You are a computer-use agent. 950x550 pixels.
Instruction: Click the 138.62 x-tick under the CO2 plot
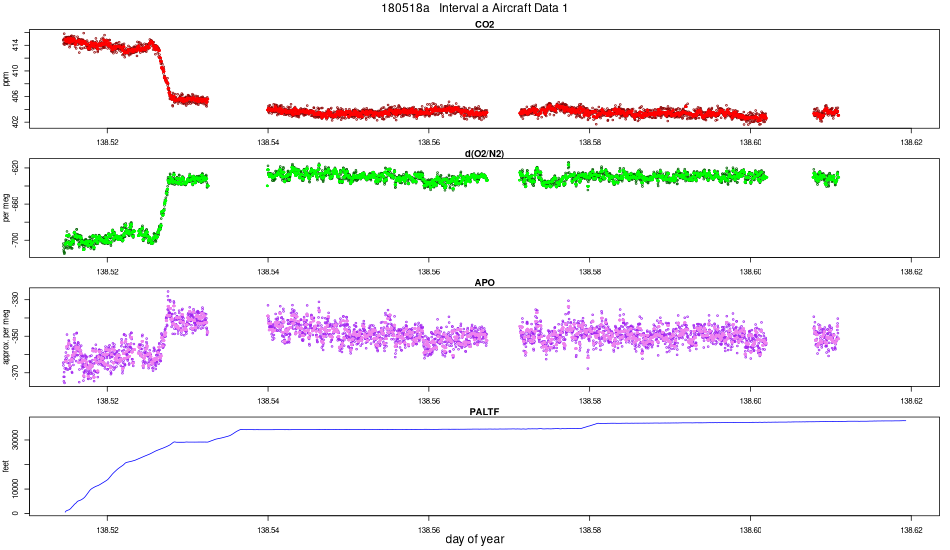point(911,142)
